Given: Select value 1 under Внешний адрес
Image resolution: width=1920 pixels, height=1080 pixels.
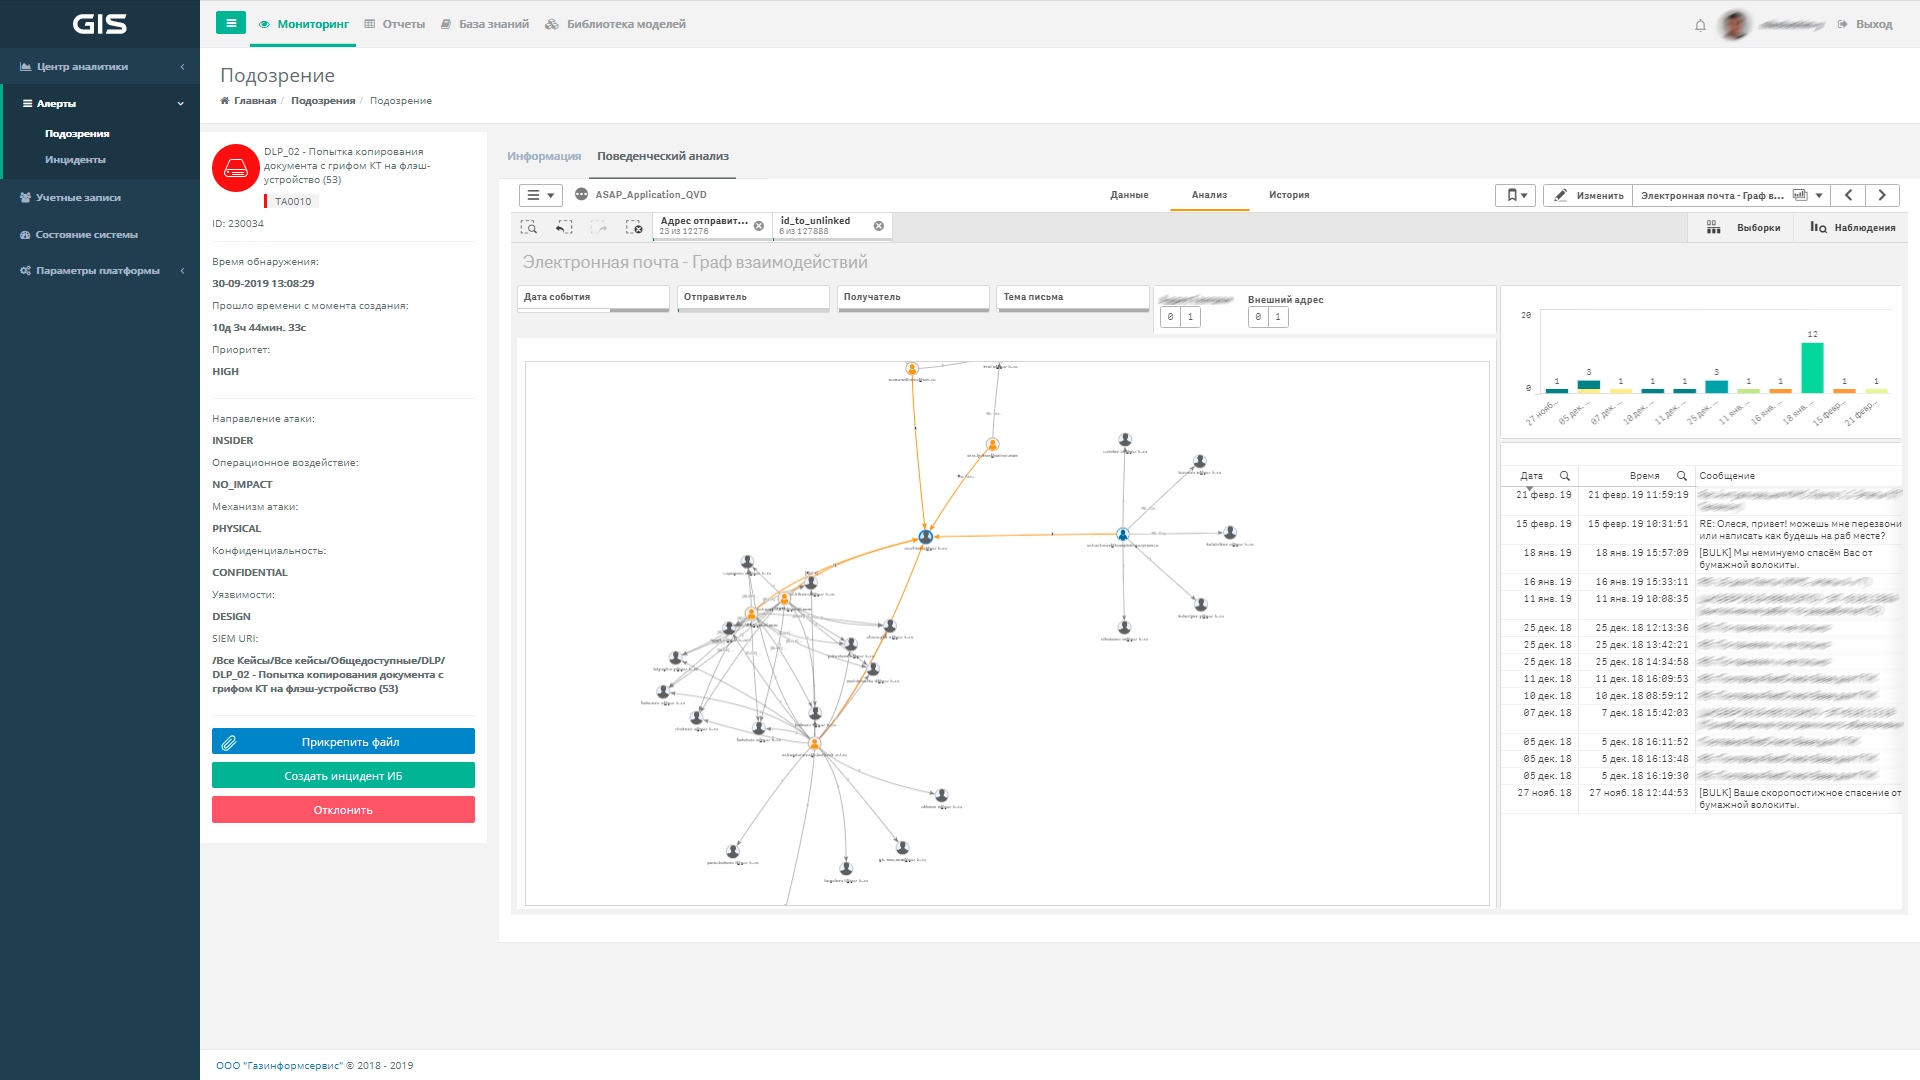Looking at the screenshot, I should (1278, 317).
